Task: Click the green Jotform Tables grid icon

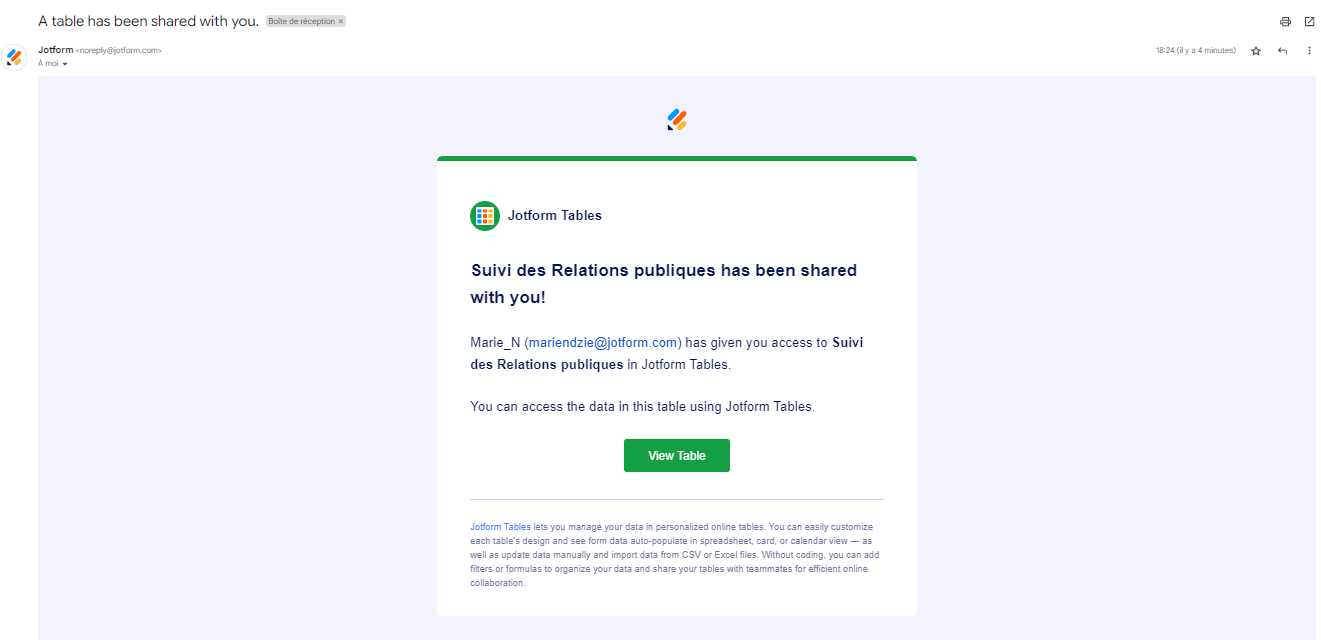Action: point(485,215)
